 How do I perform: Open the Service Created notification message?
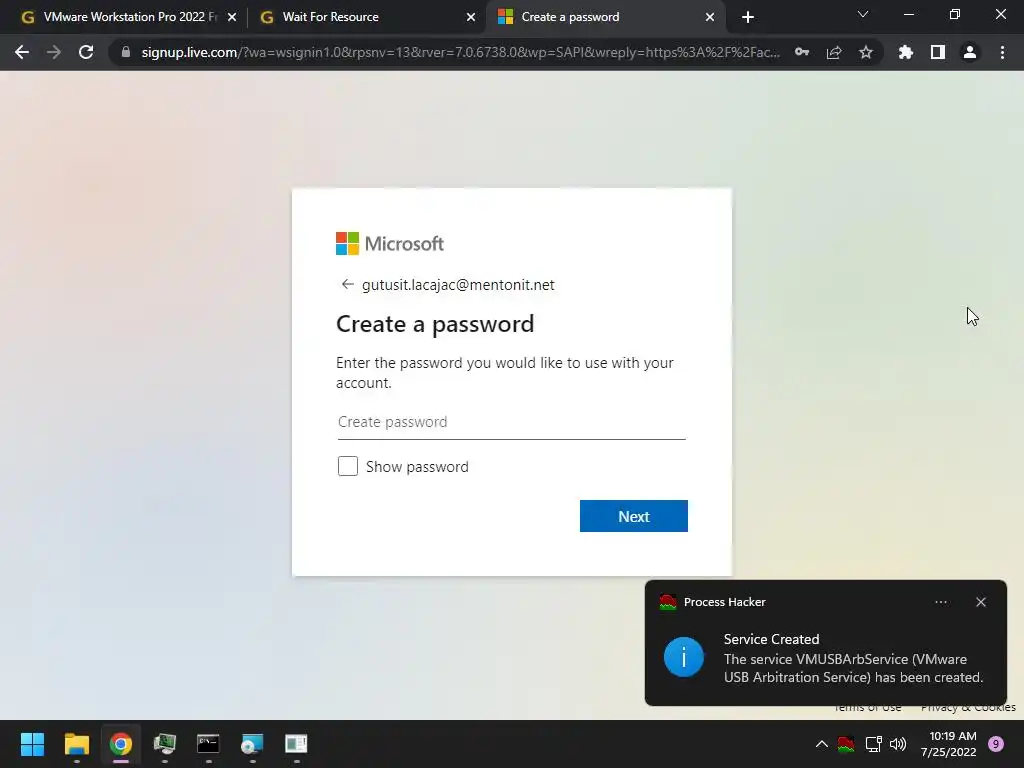[x=853, y=658]
